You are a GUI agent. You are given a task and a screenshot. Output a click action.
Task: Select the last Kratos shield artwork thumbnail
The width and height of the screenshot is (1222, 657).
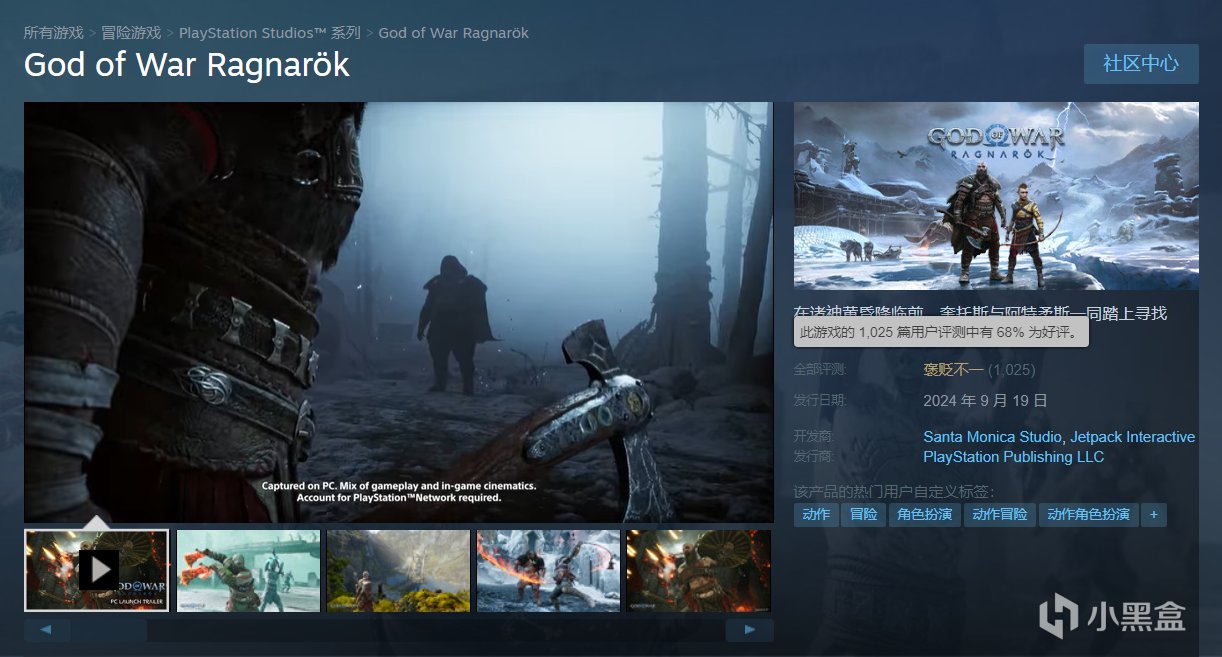click(x=698, y=570)
